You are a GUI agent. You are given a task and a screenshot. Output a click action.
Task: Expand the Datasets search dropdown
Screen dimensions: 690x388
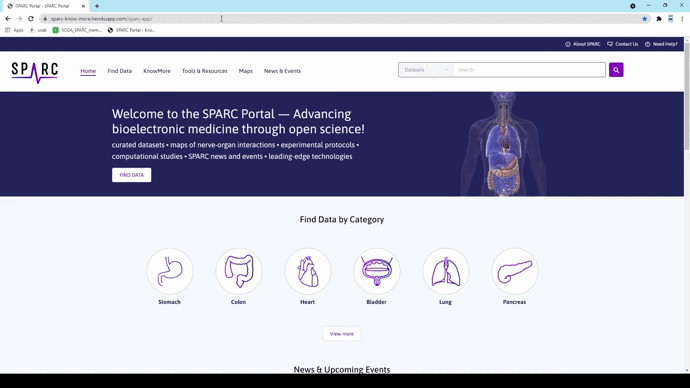tap(426, 70)
